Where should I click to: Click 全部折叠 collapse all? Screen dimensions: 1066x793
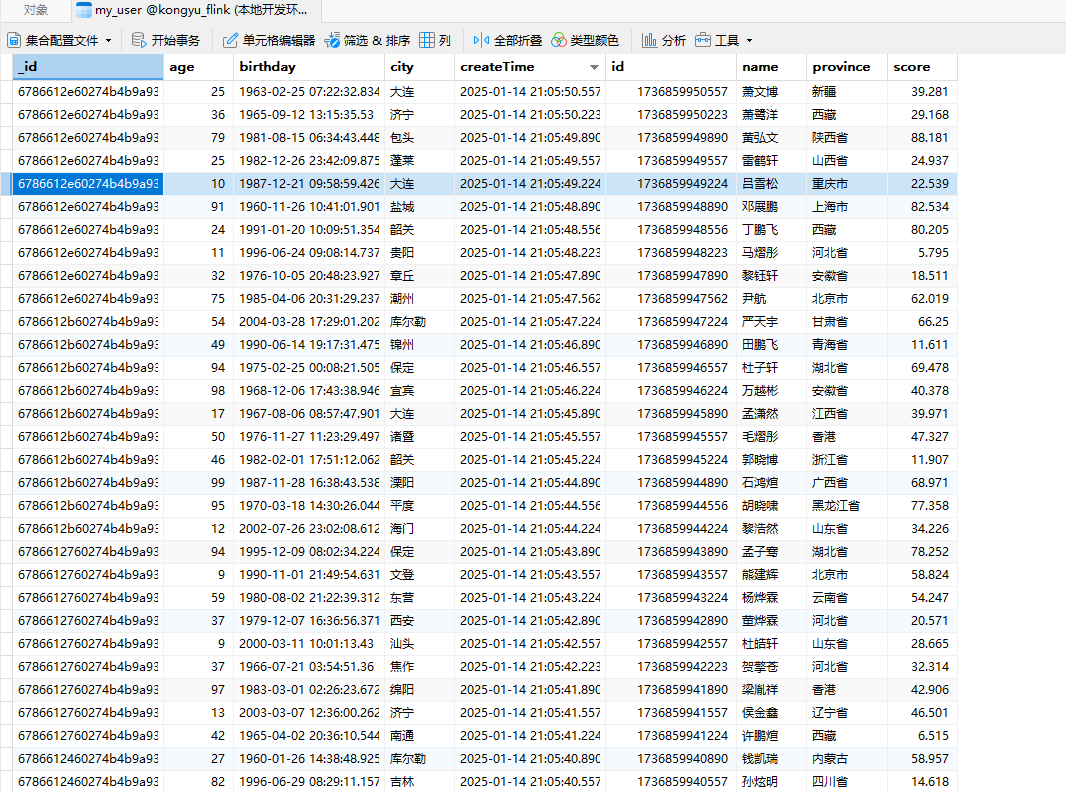click(x=482, y=40)
